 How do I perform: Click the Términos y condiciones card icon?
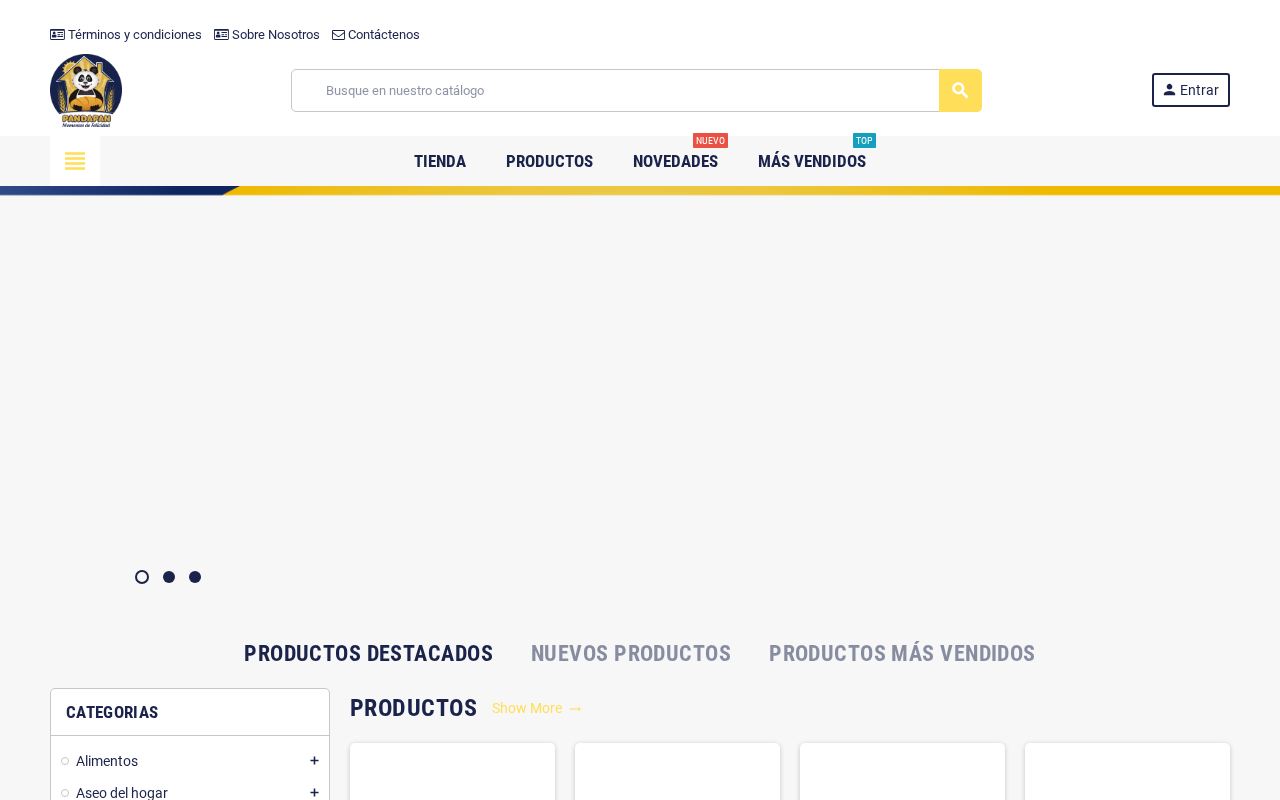coord(57,35)
